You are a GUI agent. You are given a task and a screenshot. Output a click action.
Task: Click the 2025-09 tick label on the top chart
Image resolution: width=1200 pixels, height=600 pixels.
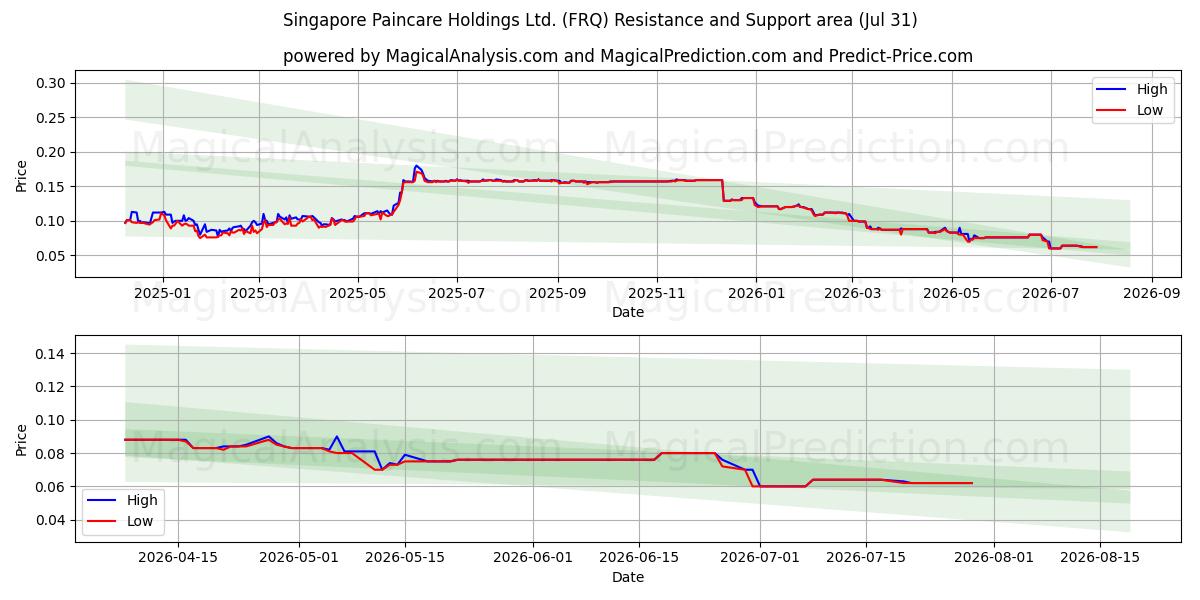[x=557, y=294]
